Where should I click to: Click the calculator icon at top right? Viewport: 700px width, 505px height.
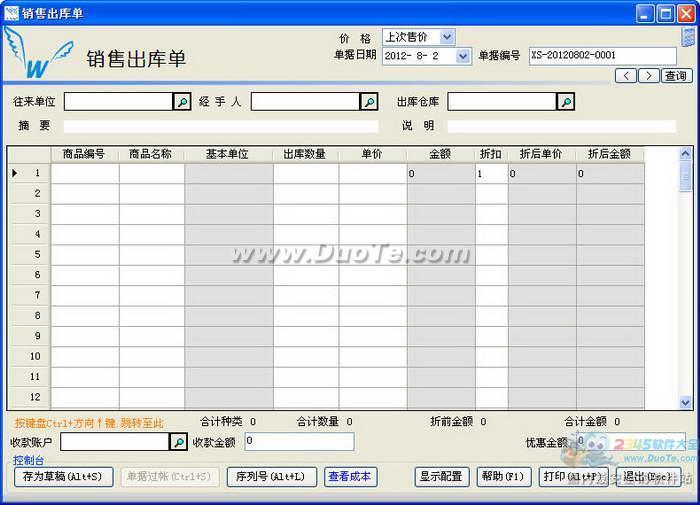coord(688,37)
